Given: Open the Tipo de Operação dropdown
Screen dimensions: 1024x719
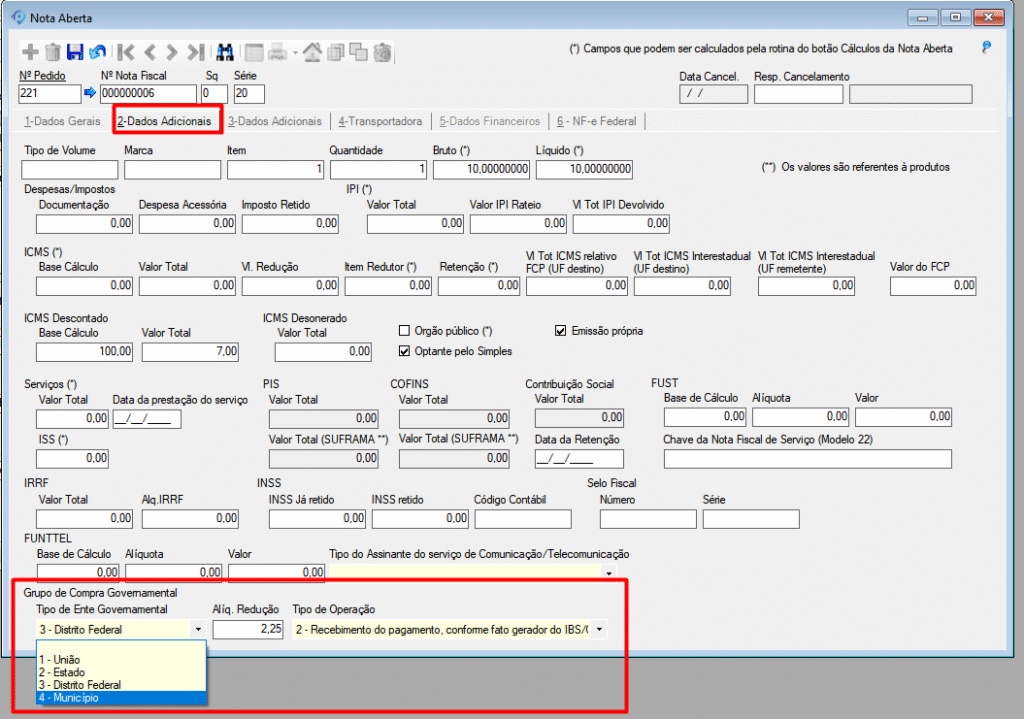Looking at the screenshot, I should (599, 629).
